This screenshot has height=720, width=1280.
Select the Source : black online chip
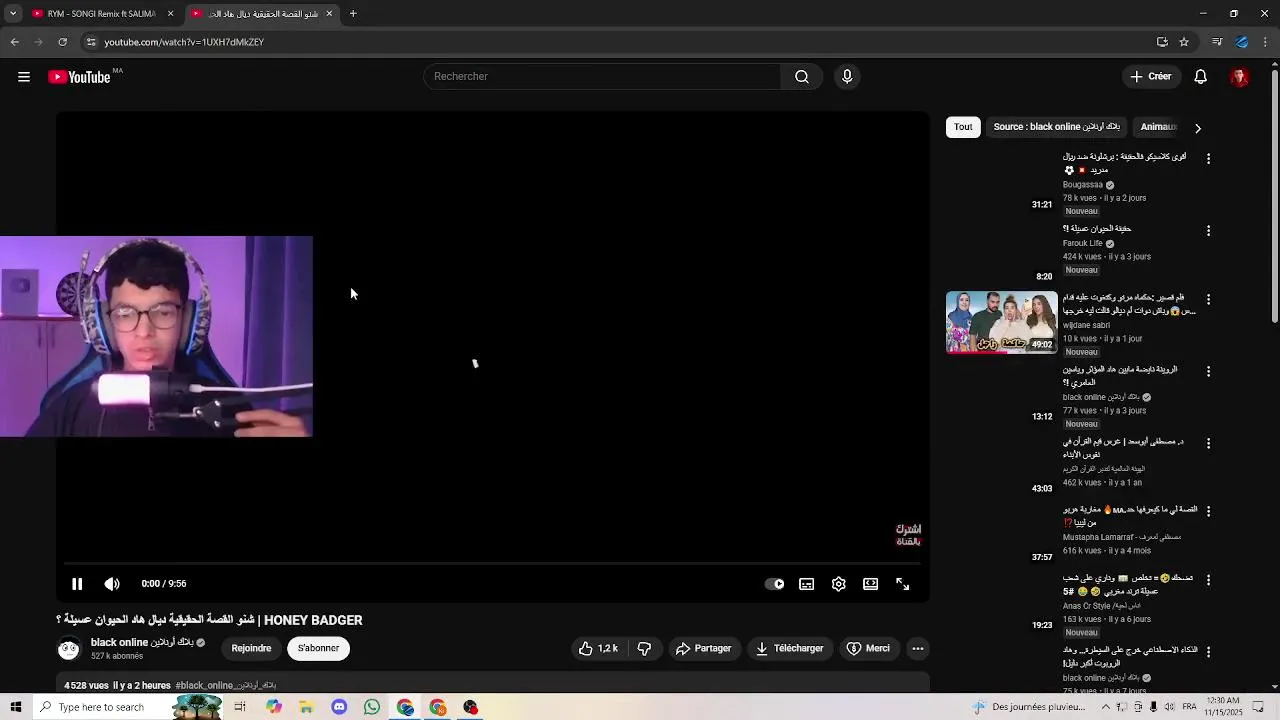coord(1056,127)
